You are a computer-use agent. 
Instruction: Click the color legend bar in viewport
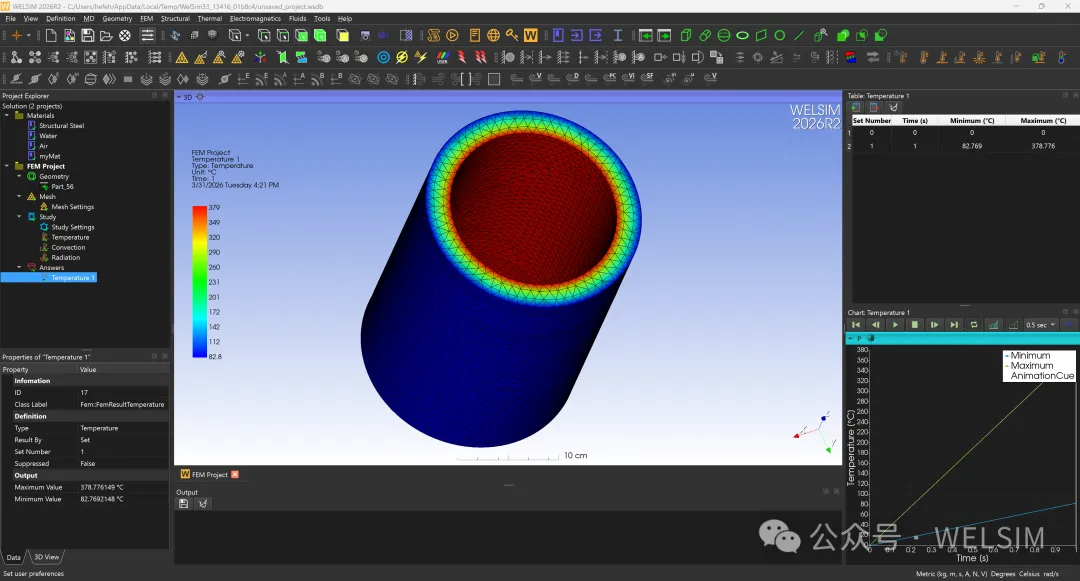(200, 282)
